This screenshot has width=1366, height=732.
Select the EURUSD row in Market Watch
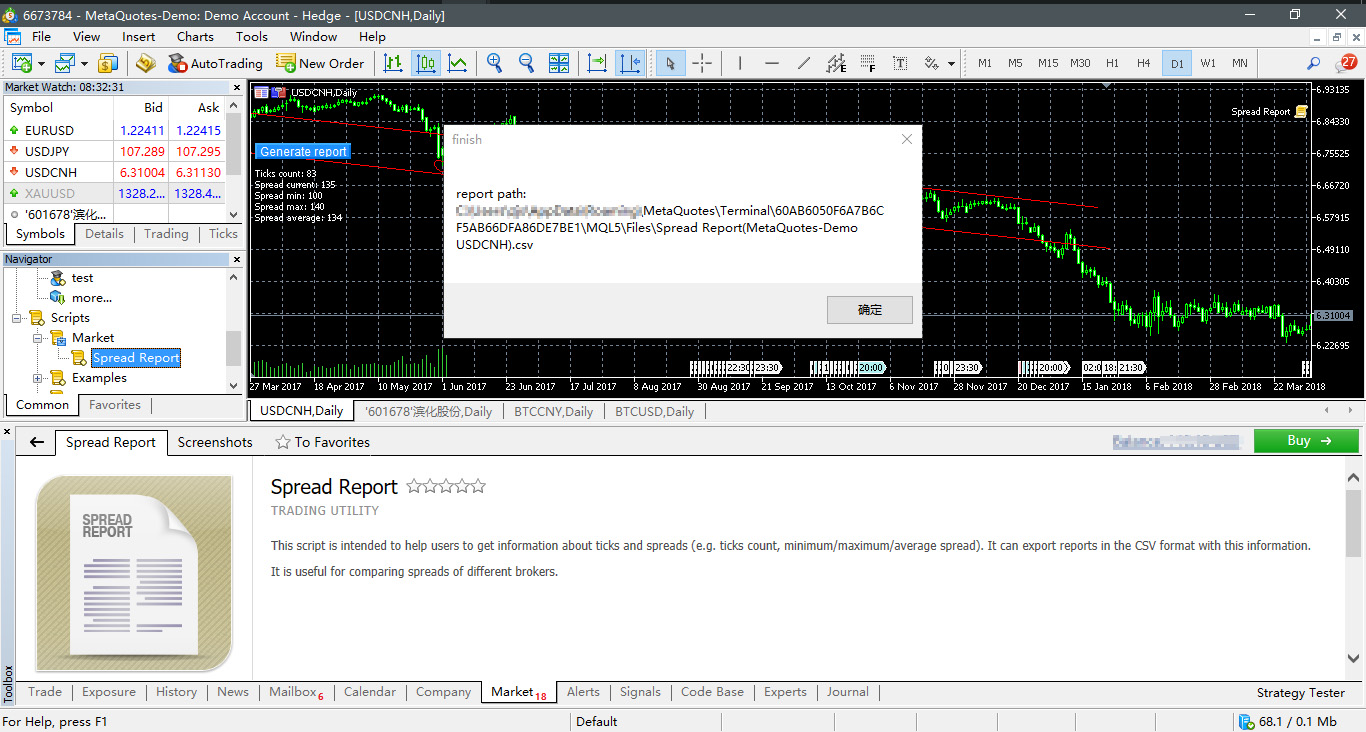coord(114,130)
